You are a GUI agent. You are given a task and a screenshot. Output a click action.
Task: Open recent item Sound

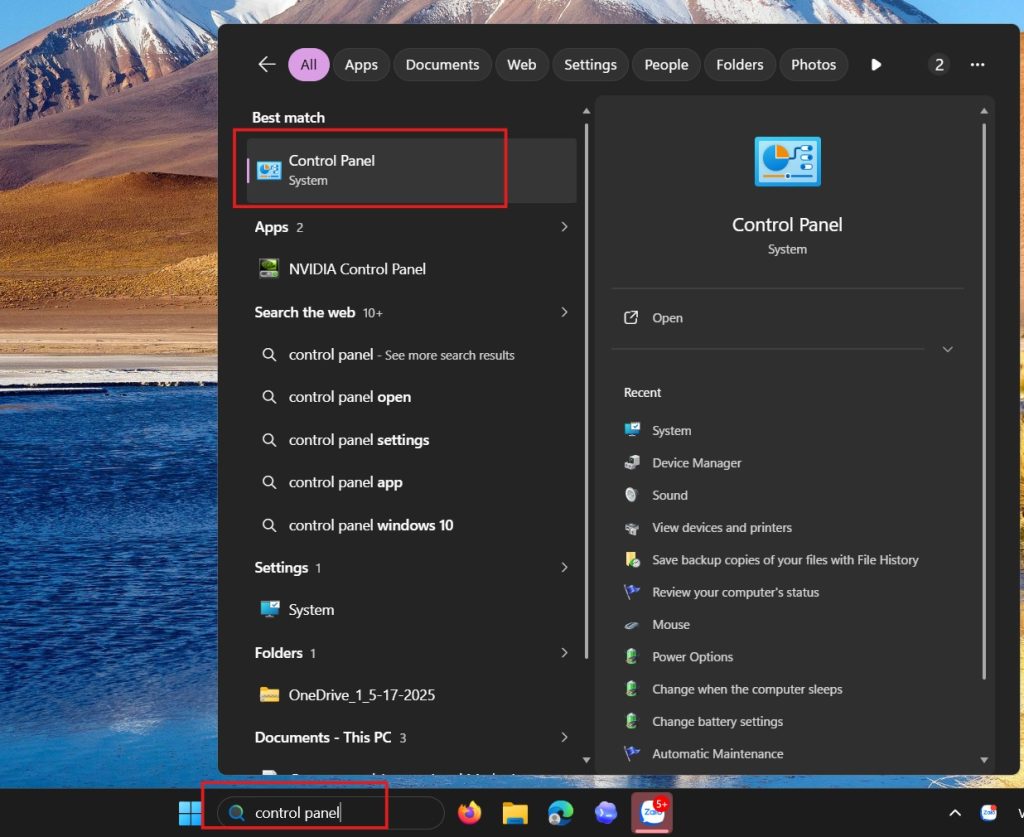[669, 495]
